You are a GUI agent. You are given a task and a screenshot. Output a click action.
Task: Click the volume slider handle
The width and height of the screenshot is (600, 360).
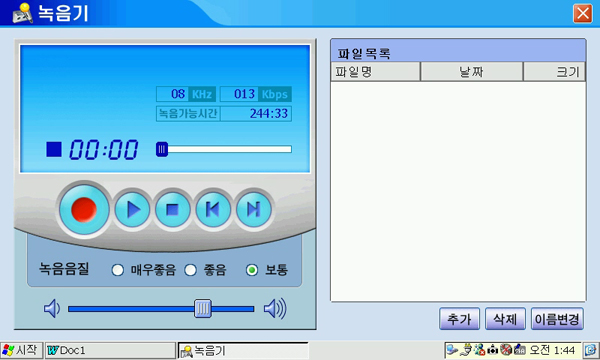point(203,308)
